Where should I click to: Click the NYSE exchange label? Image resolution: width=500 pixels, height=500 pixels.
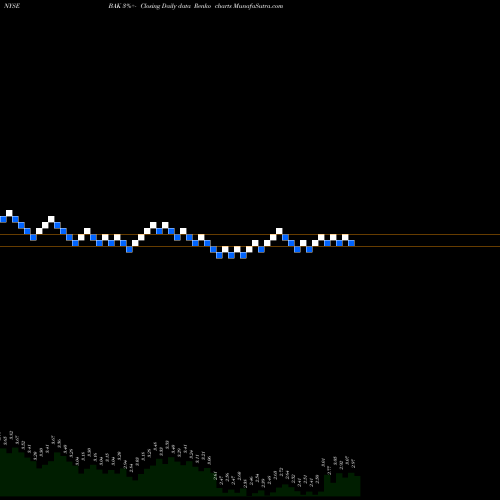click(x=12, y=6)
